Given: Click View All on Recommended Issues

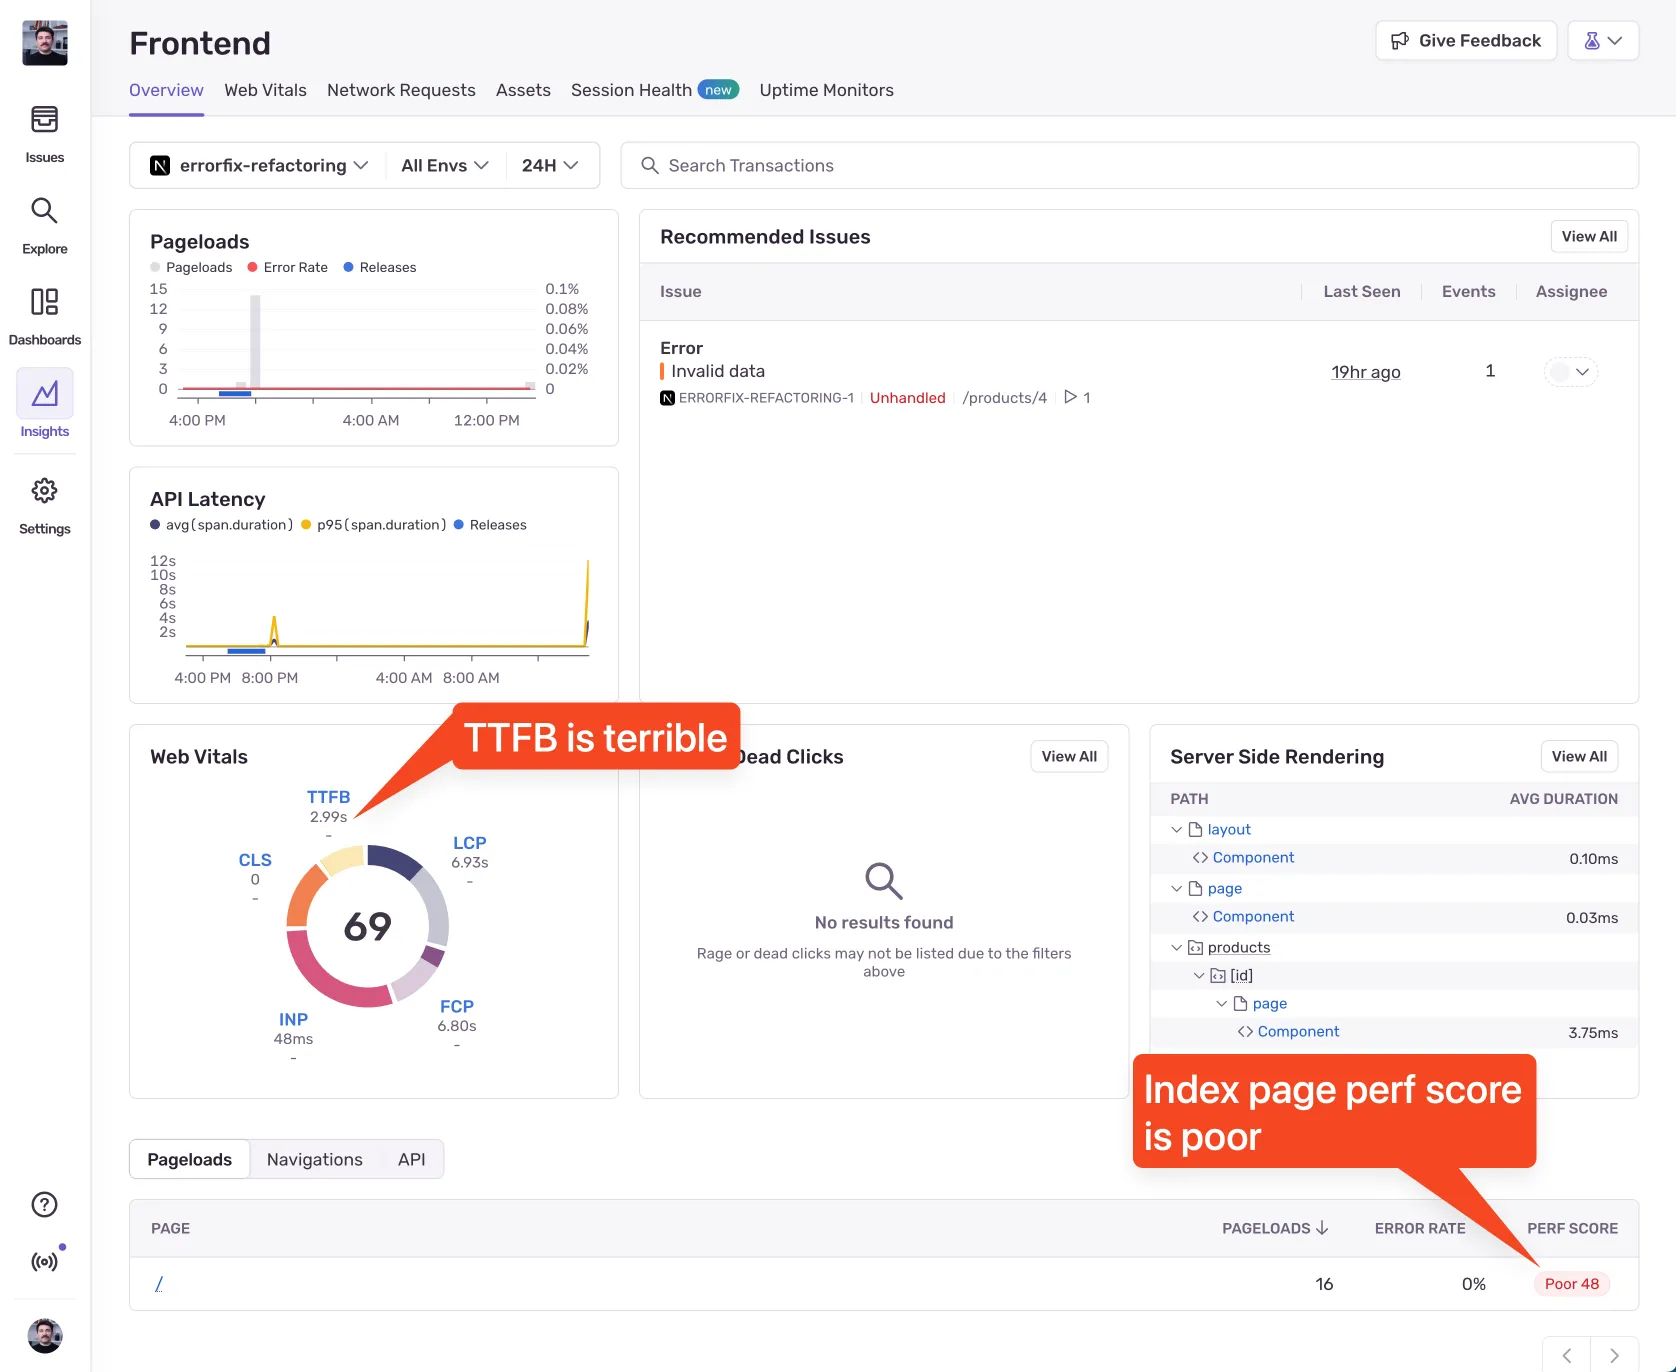Looking at the screenshot, I should tap(1589, 236).
